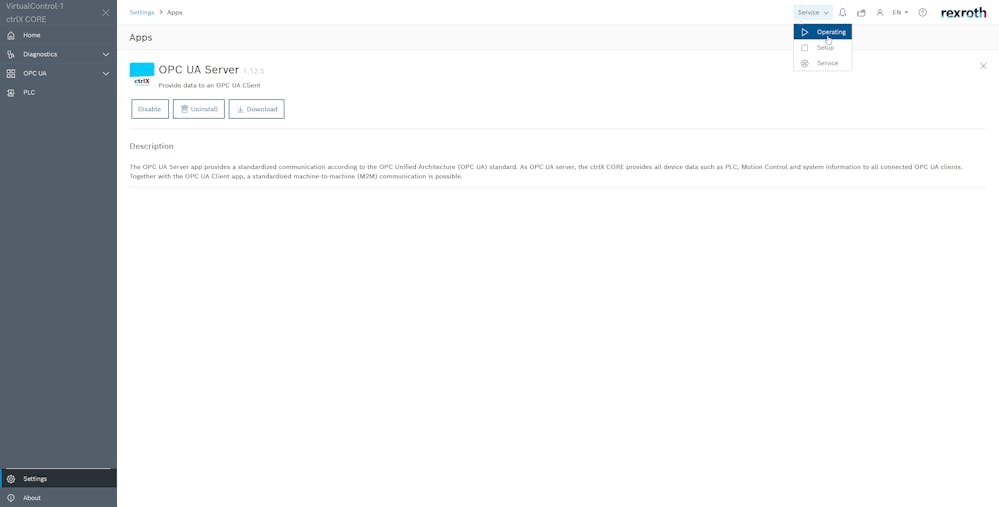Click the PLC chip icon
Viewport: 999px width, 507px height.
[x=11, y=92]
